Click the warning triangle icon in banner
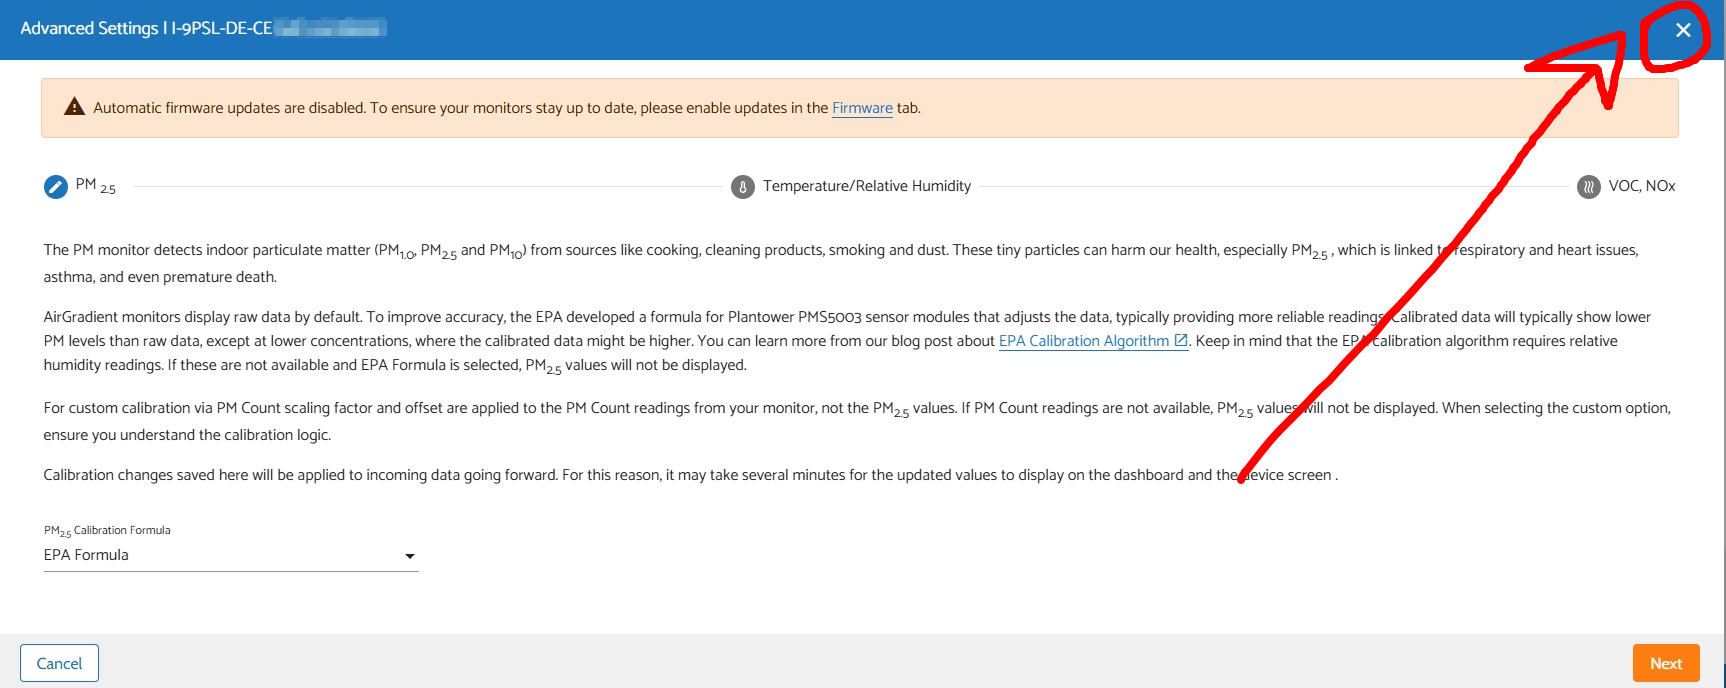Viewport: 1726px width, 688px height. coord(74,107)
